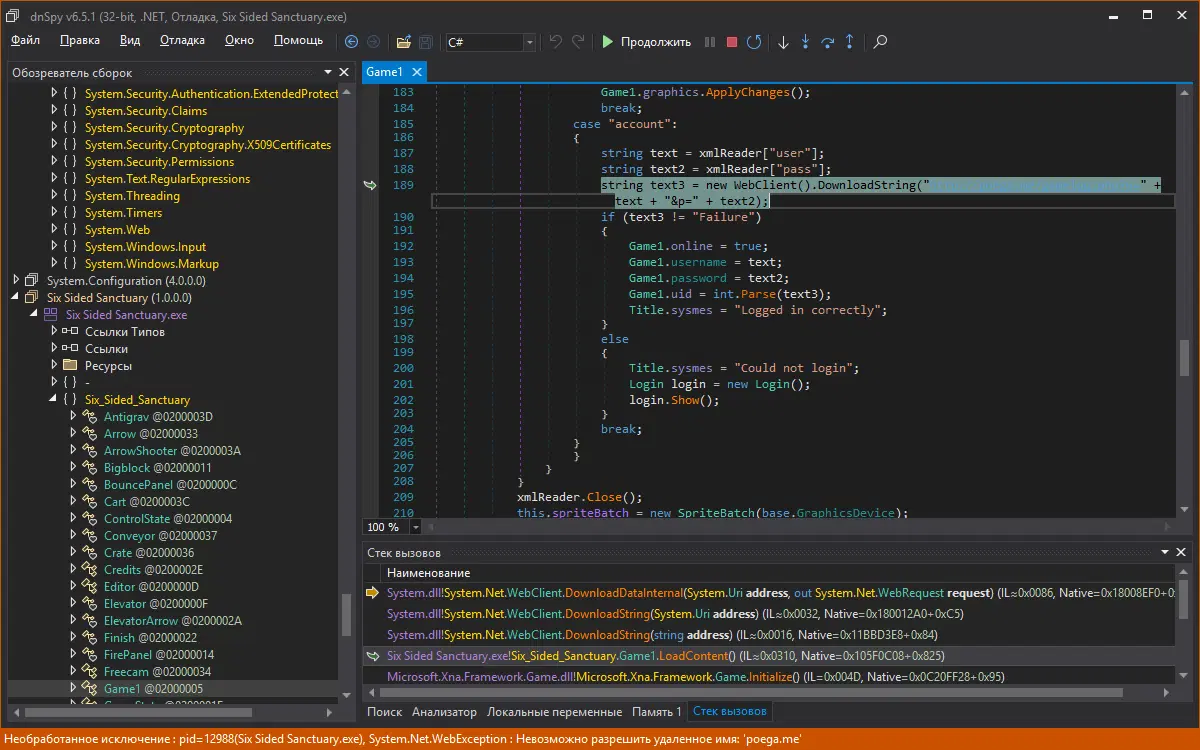
Task: Open the Search magnifier tool
Action: 880,42
